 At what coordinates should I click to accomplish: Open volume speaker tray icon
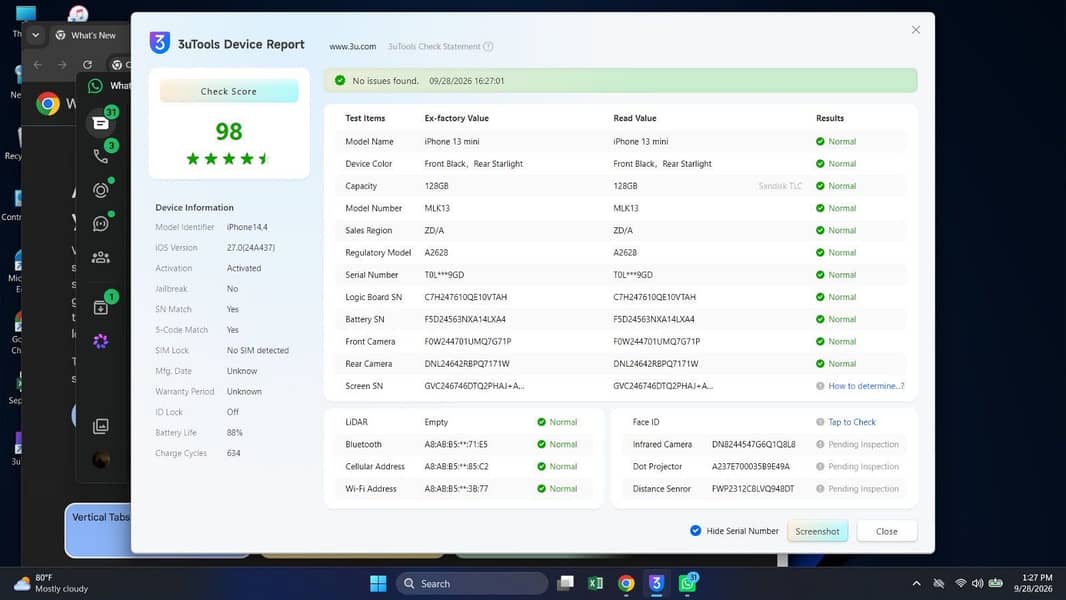click(978, 583)
